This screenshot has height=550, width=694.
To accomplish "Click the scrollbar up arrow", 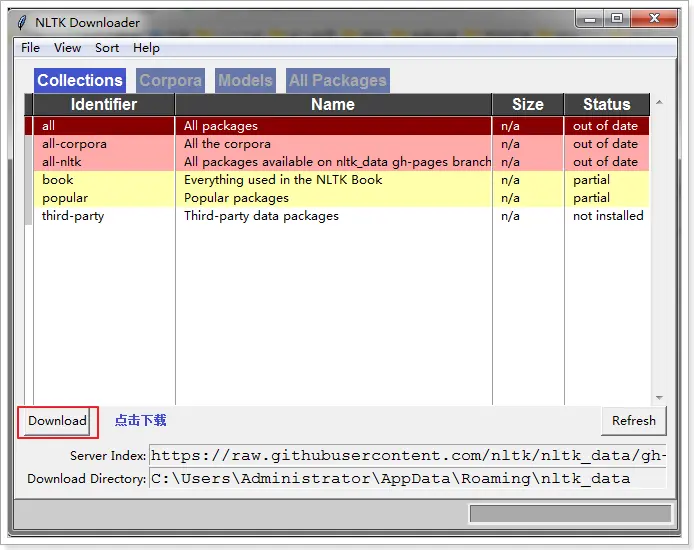I will point(659,102).
